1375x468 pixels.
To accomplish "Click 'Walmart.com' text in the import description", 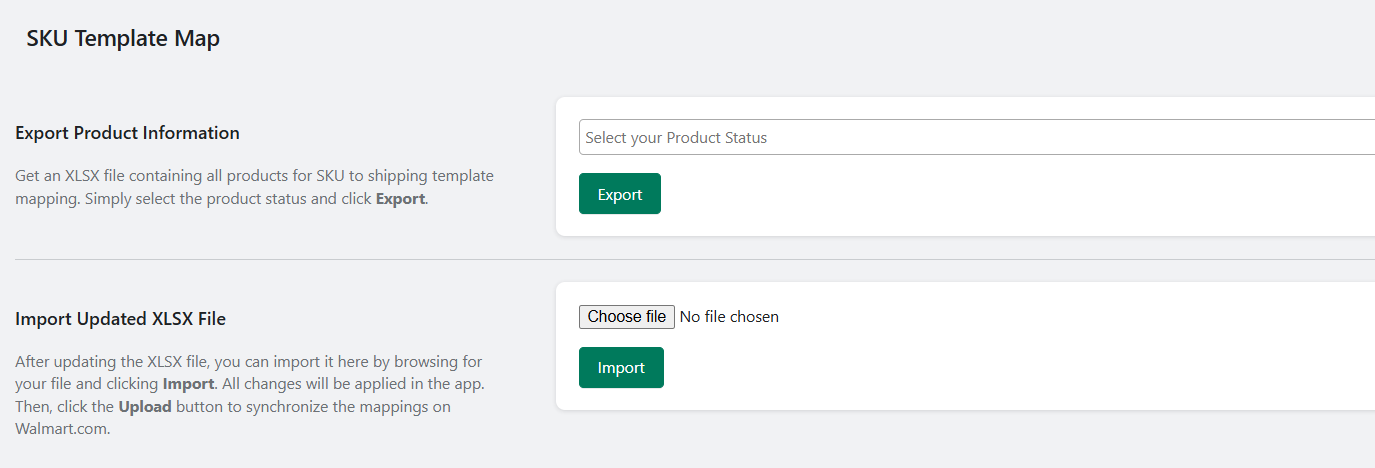I will coord(62,430).
